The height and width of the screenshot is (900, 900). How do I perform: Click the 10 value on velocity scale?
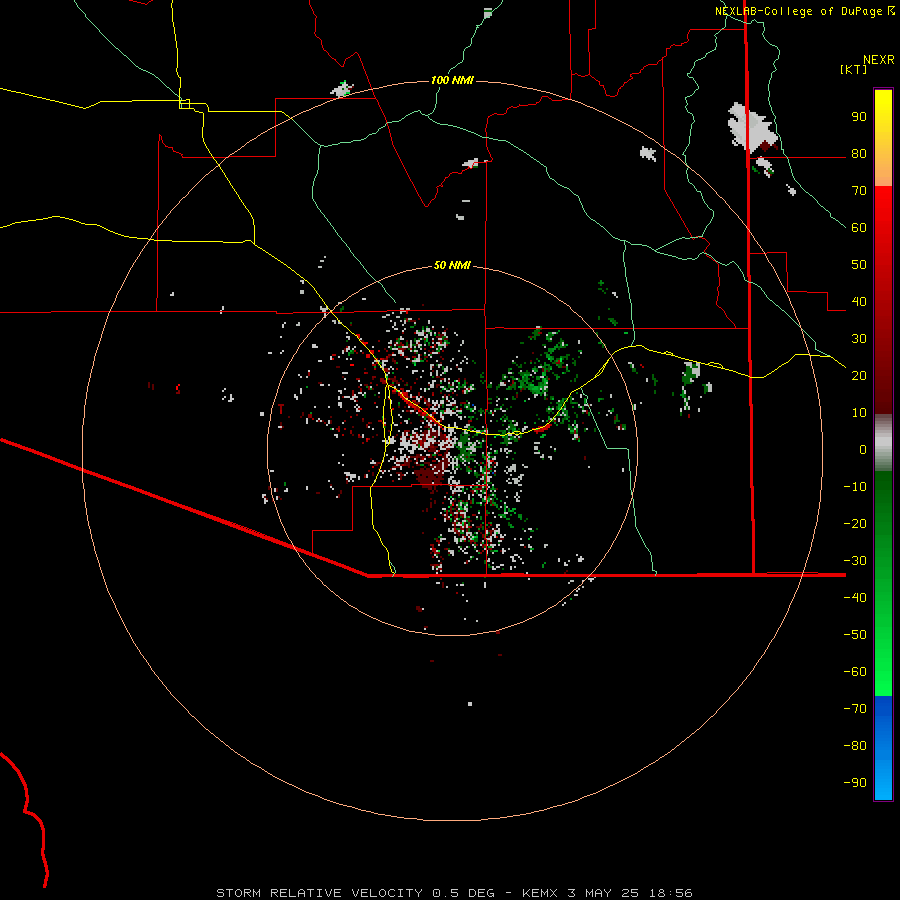click(x=859, y=413)
